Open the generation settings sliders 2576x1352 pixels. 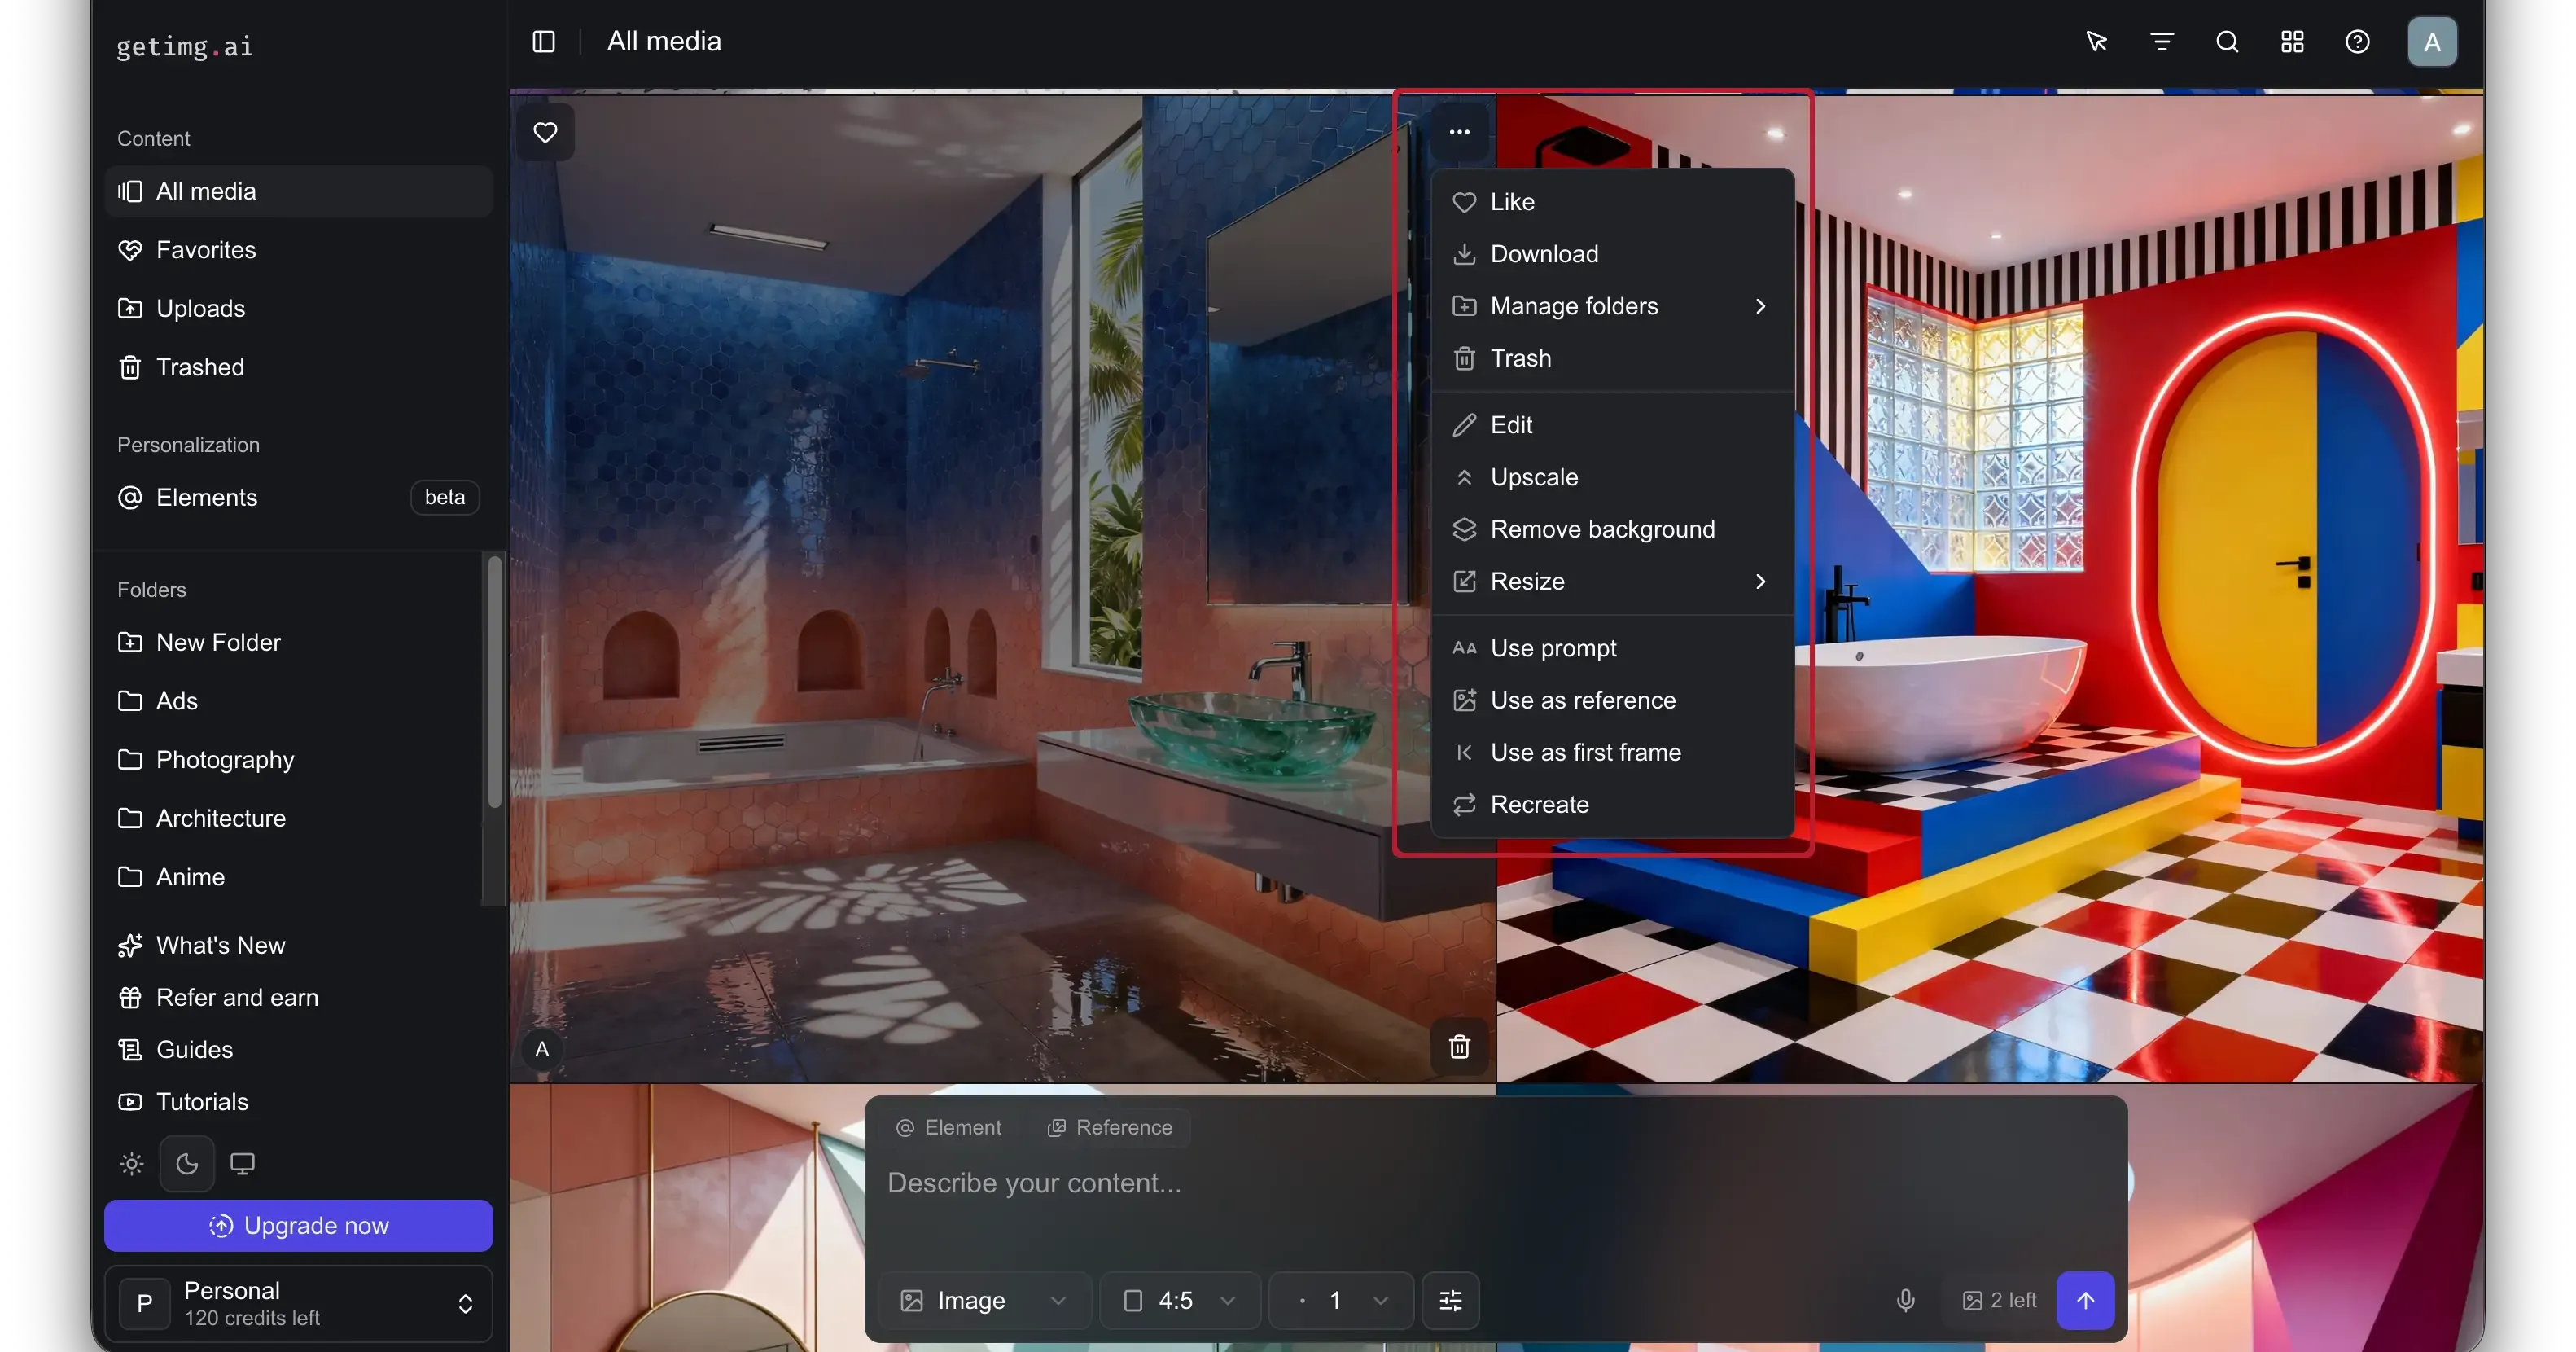tap(1451, 1300)
